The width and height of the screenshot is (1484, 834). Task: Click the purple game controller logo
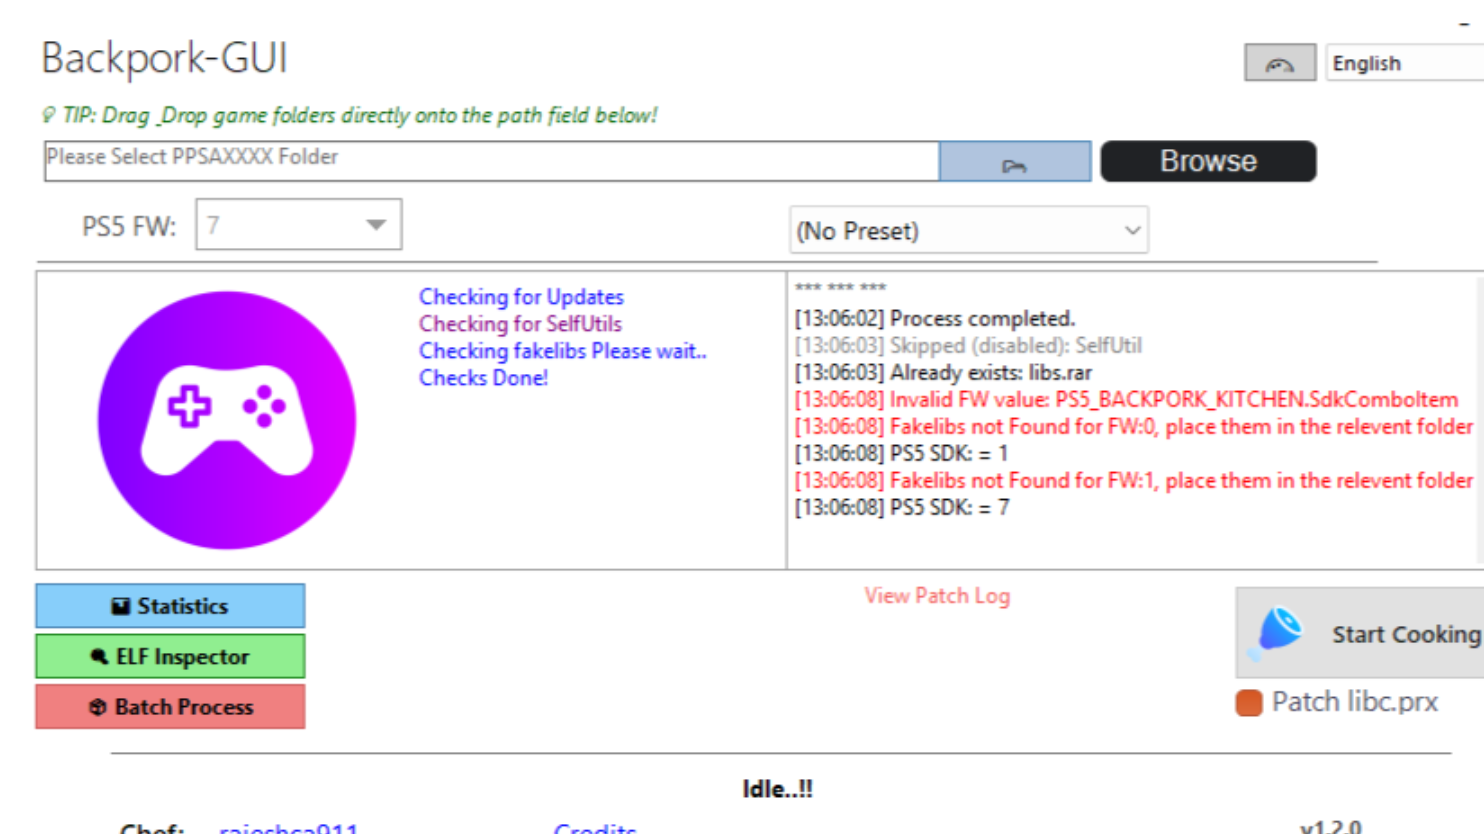point(227,420)
